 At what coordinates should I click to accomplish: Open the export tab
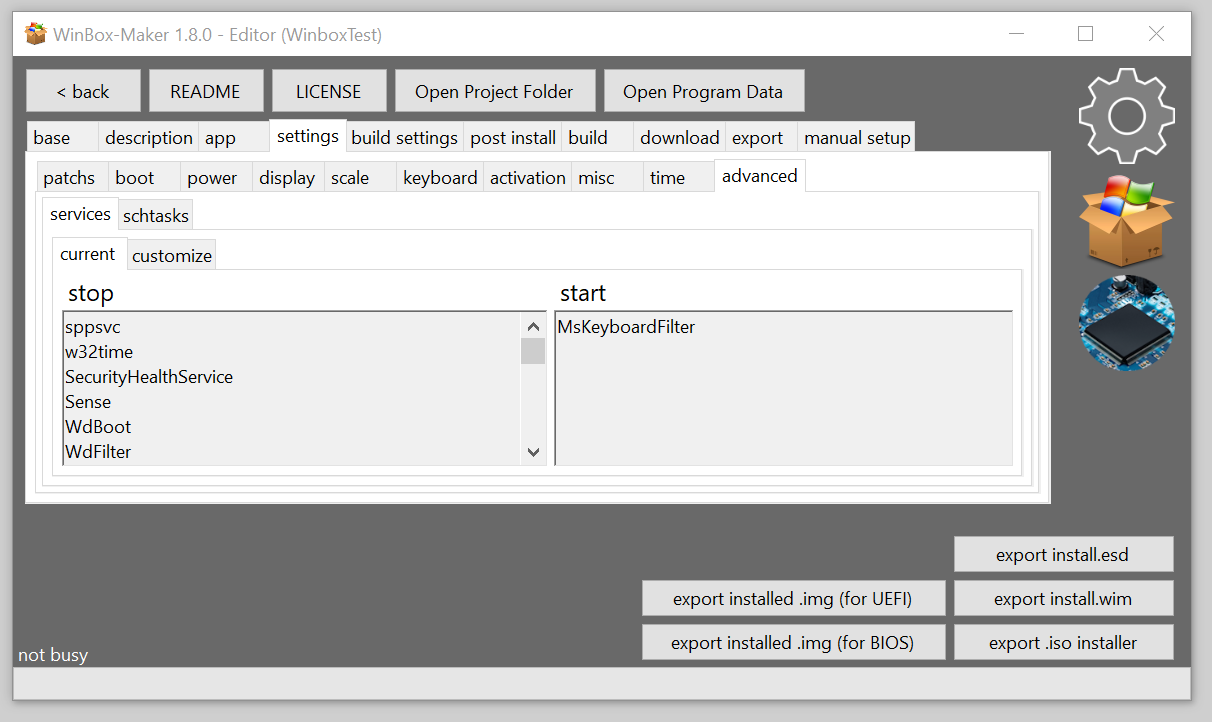pyautogui.click(x=761, y=137)
